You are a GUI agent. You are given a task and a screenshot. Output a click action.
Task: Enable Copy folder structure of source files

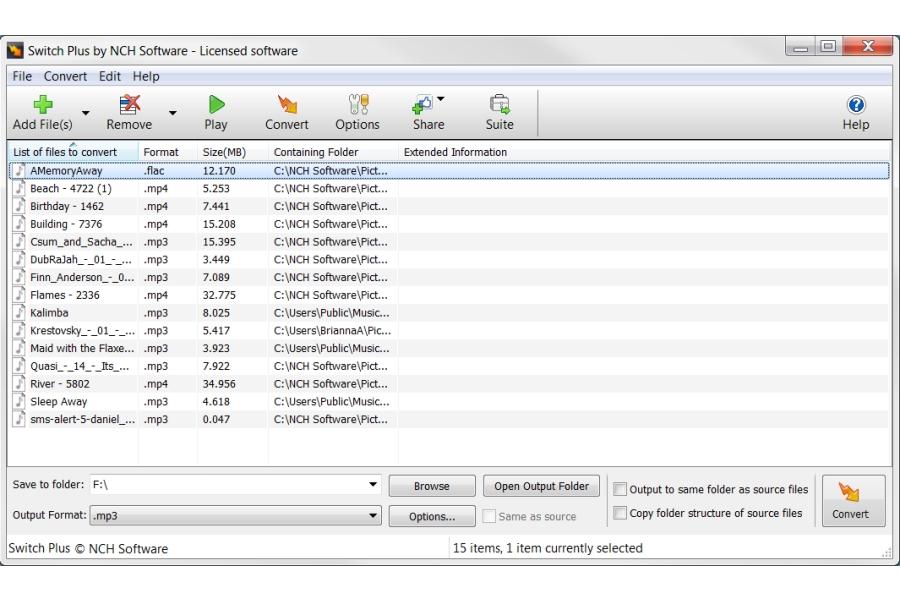coord(620,513)
